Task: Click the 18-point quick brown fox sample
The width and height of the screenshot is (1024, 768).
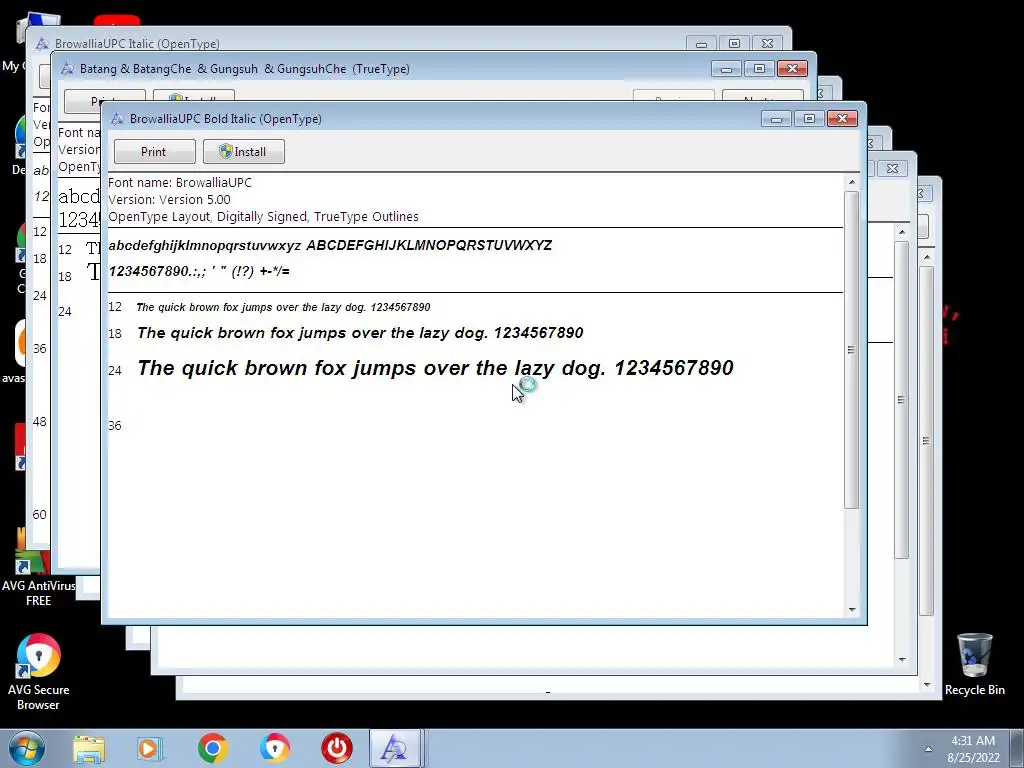Action: 360,333
